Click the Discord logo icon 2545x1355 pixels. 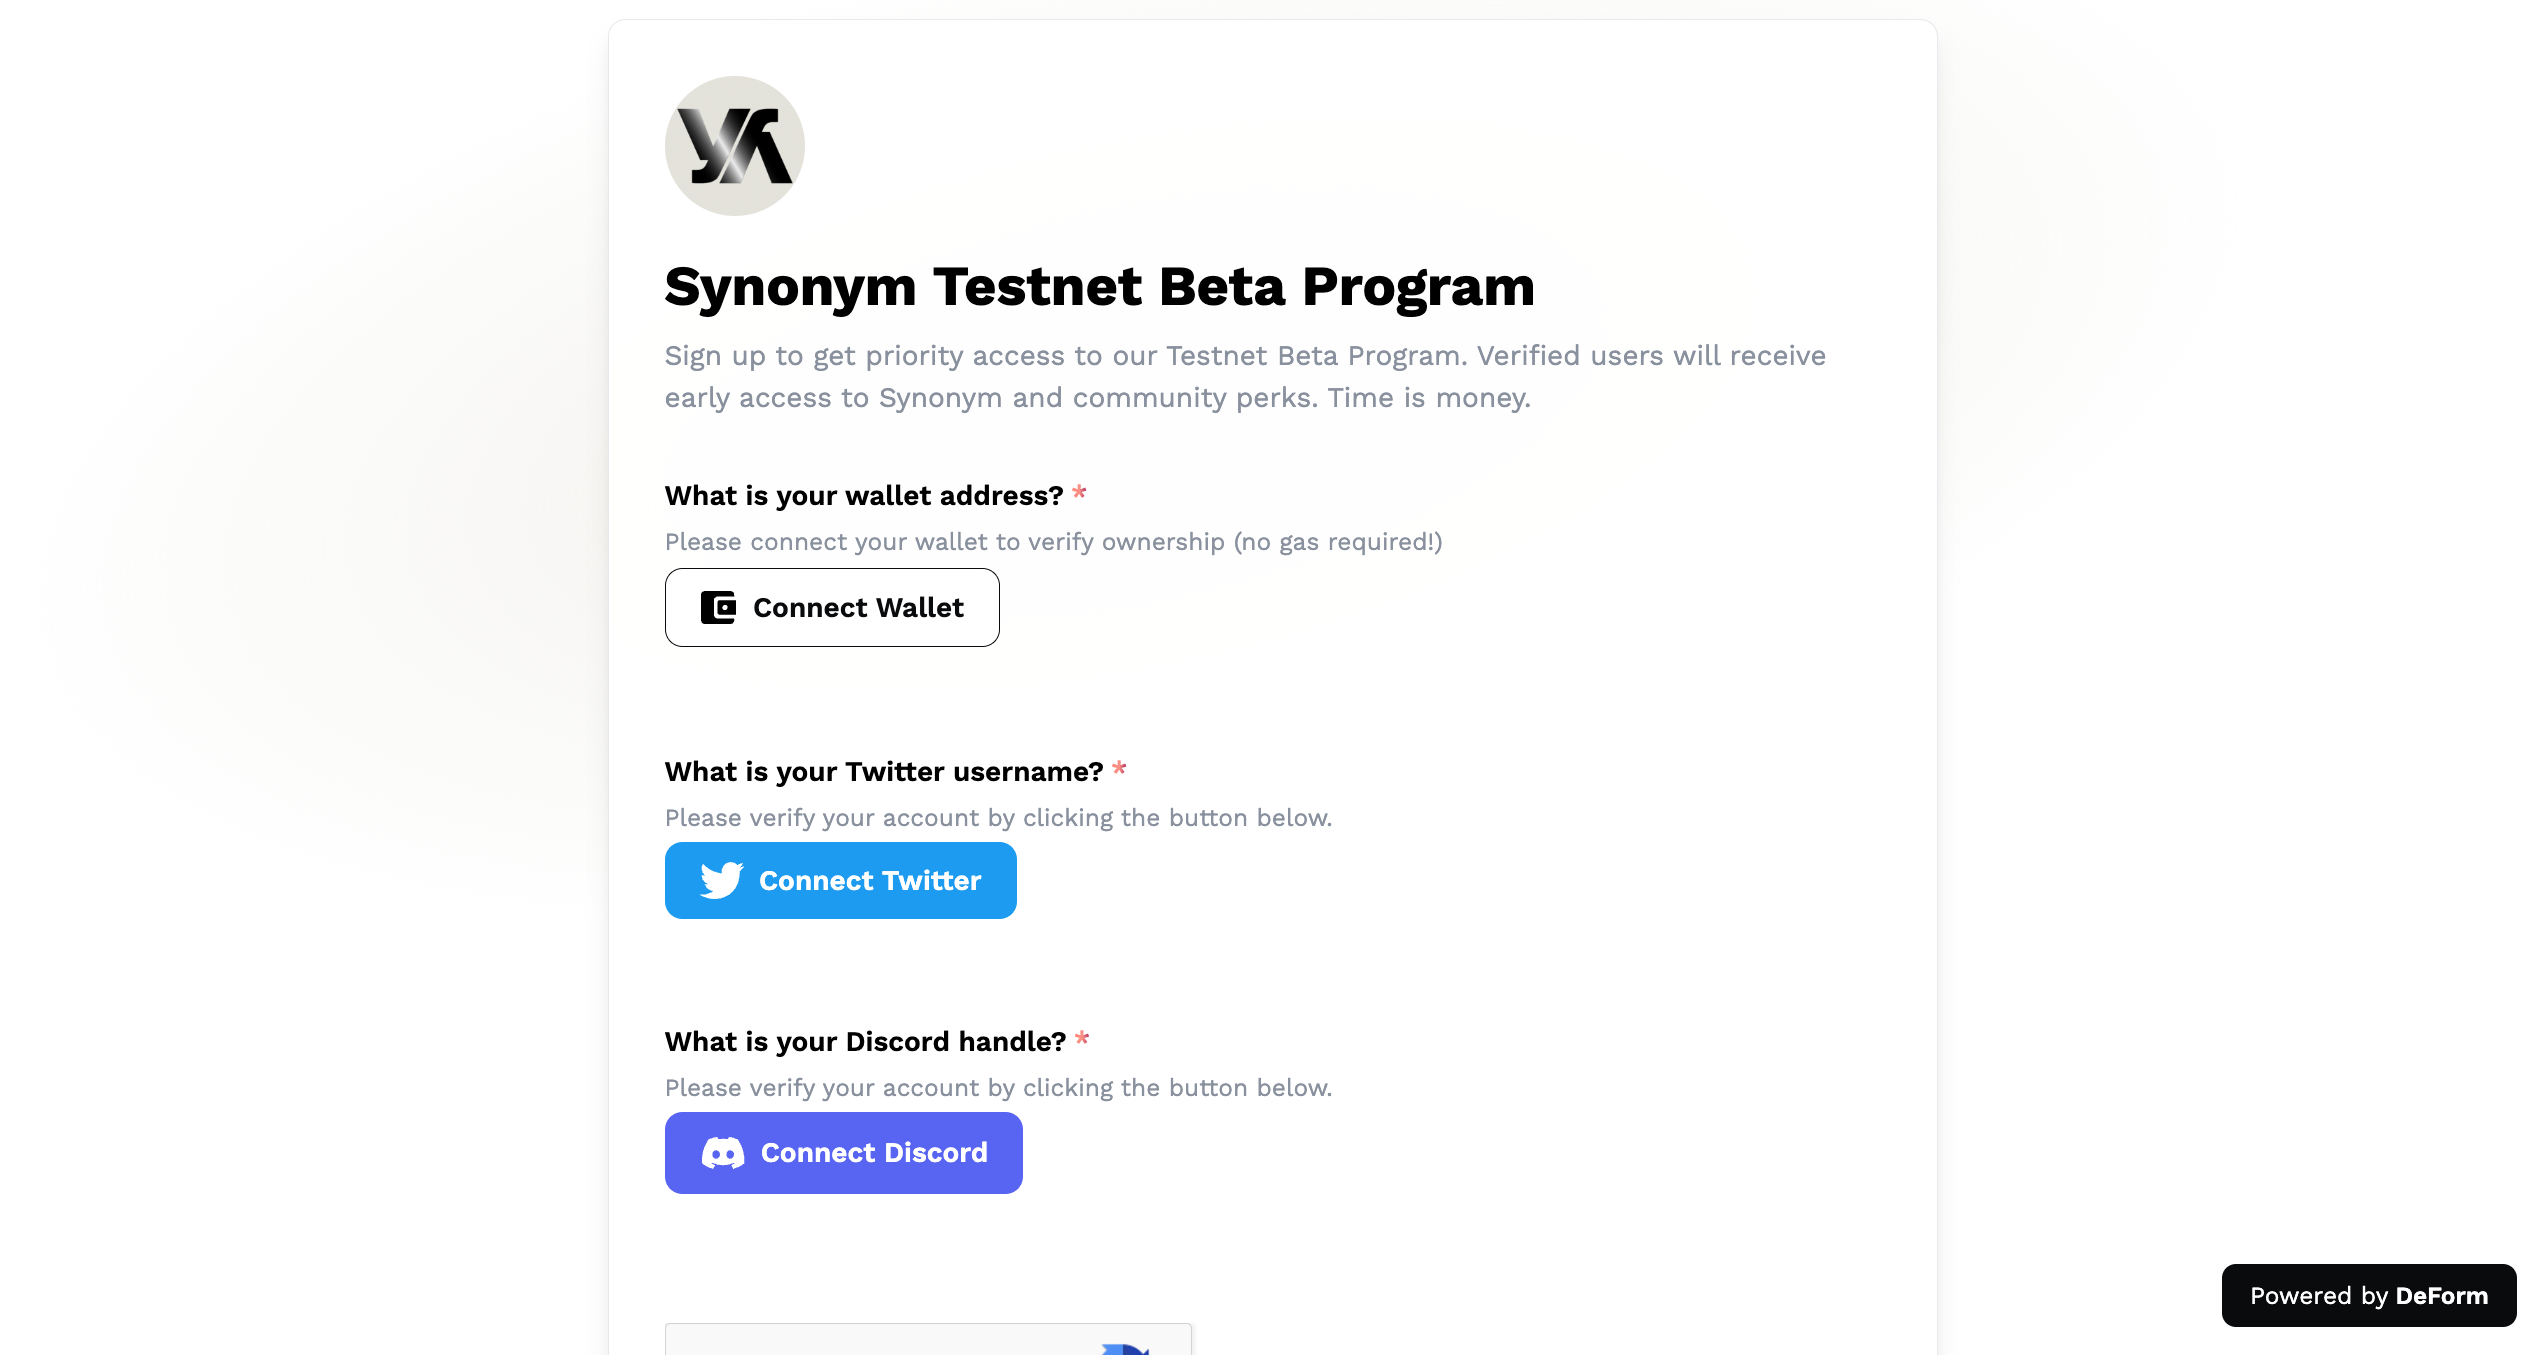[x=723, y=1153]
